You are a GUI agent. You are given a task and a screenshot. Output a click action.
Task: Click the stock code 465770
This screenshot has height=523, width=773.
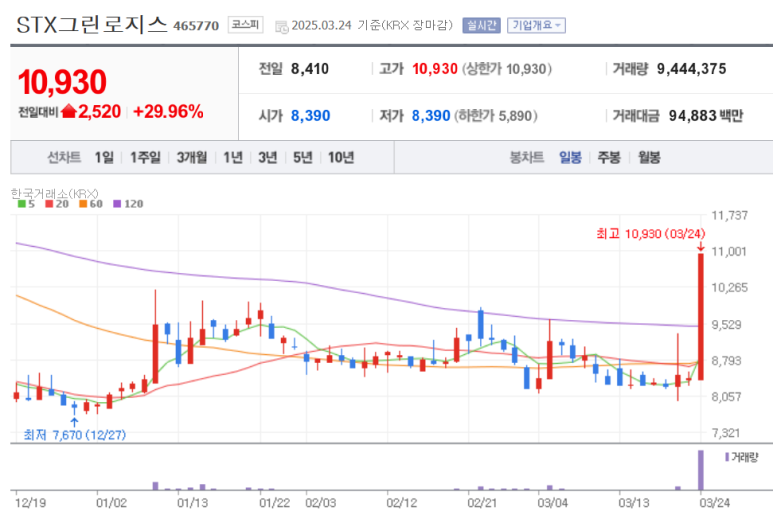196,26
